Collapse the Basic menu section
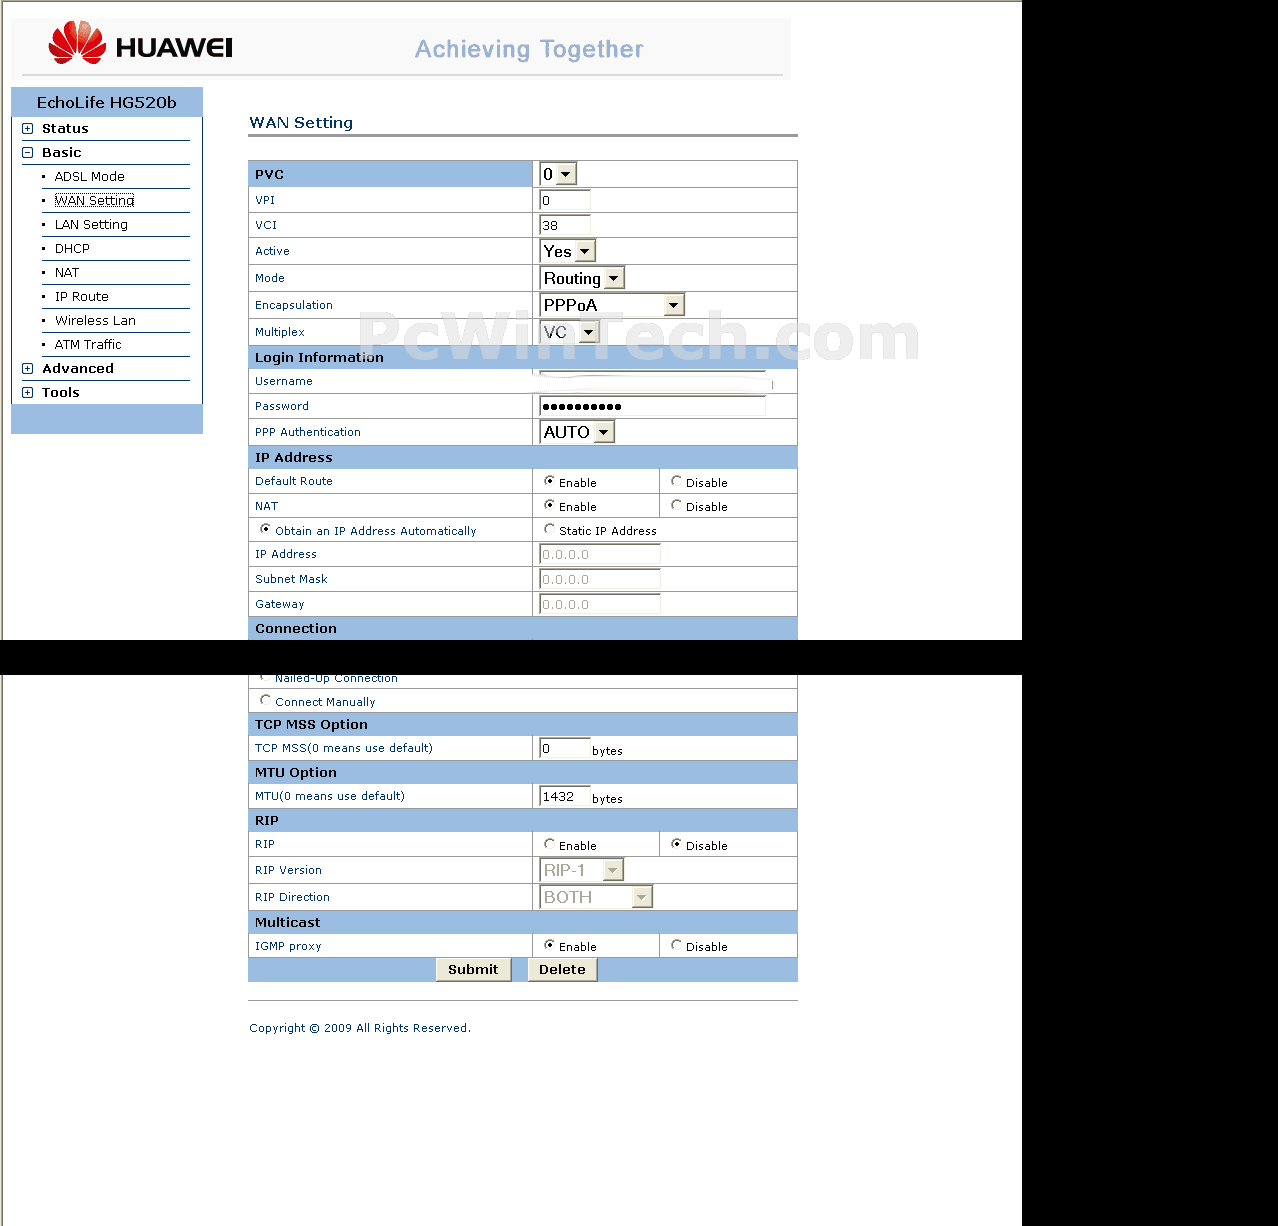Screen dimensions: 1278x1226 click(28, 153)
